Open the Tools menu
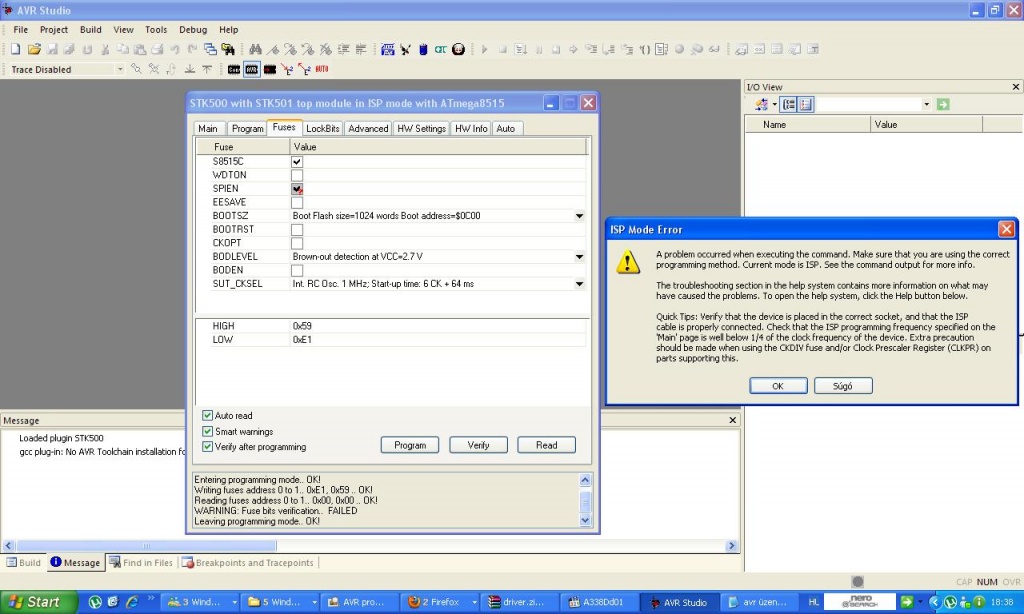 point(156,29)
